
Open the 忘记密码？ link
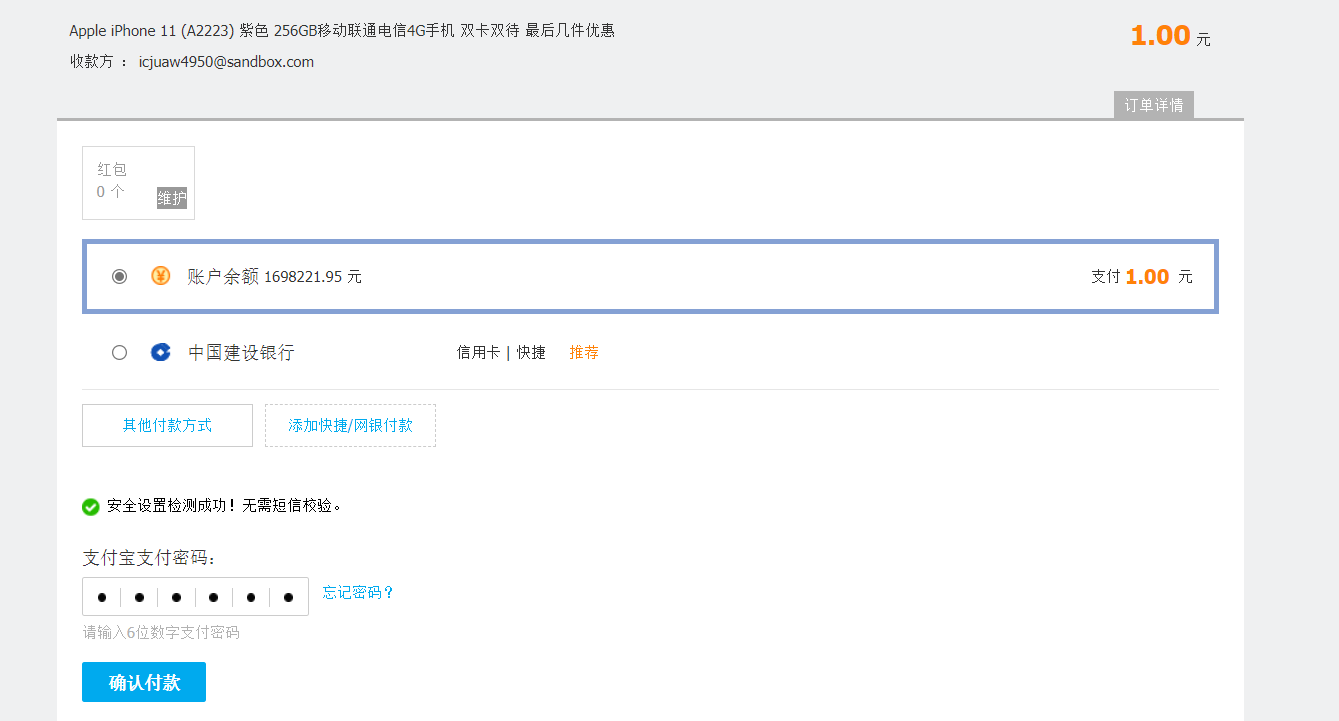(359, 592)
